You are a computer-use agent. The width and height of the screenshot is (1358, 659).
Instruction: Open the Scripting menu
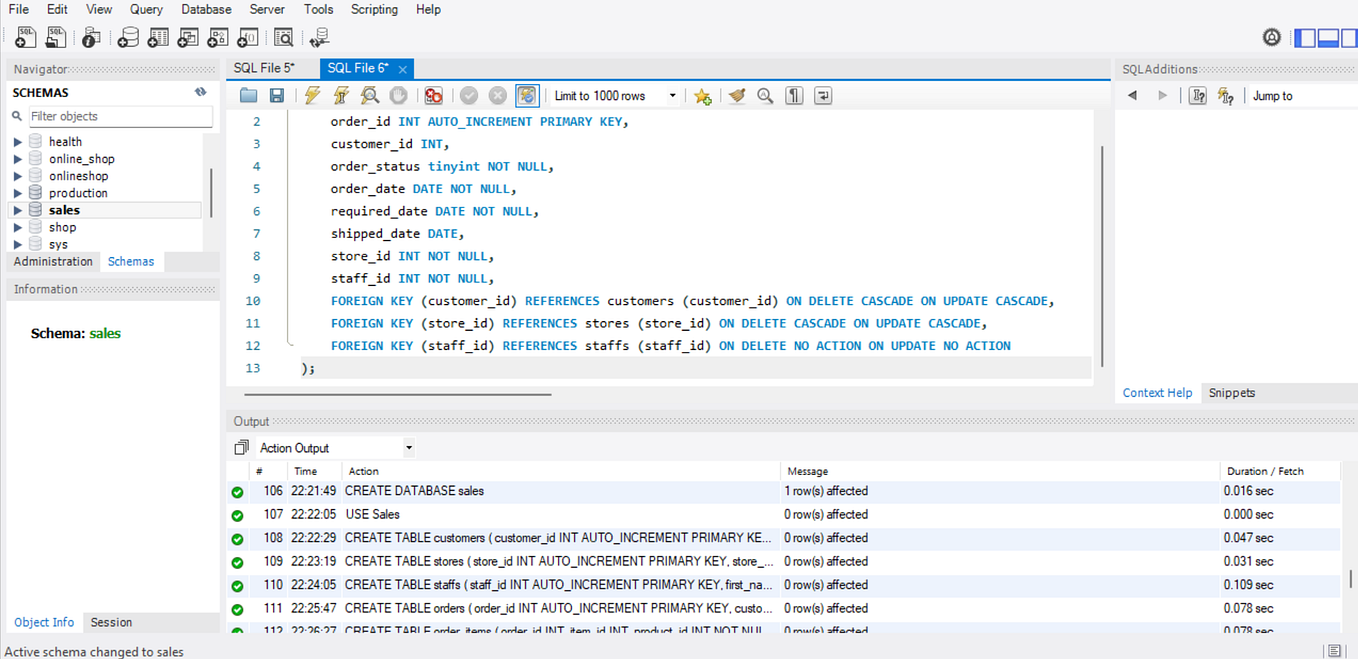pos(374,9)
